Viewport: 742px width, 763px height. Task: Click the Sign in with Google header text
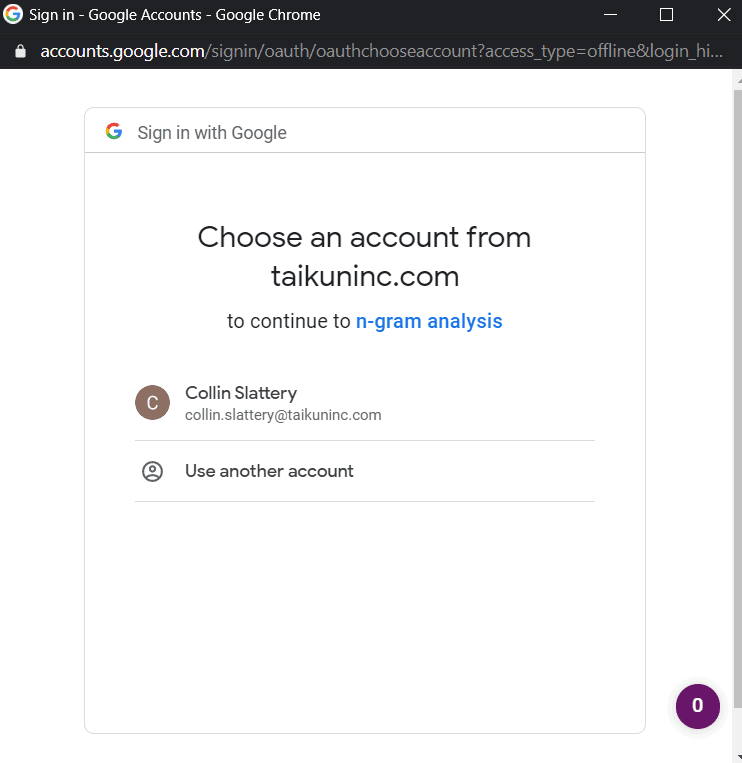[212, 132]
